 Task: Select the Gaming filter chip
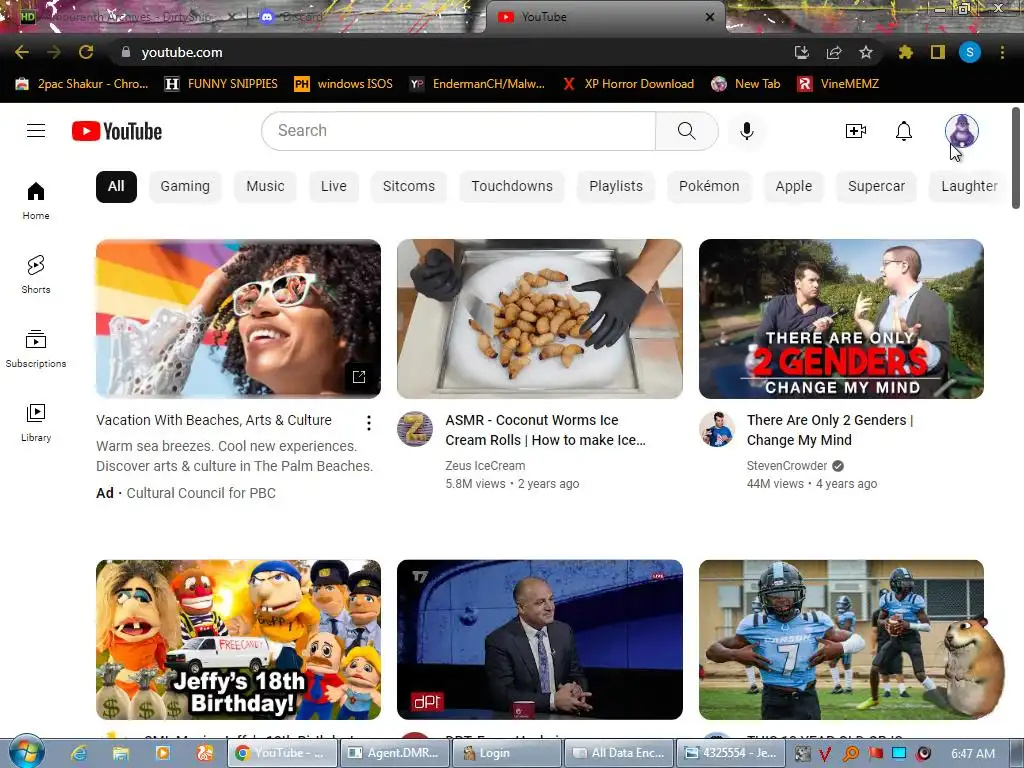point(185,186)
